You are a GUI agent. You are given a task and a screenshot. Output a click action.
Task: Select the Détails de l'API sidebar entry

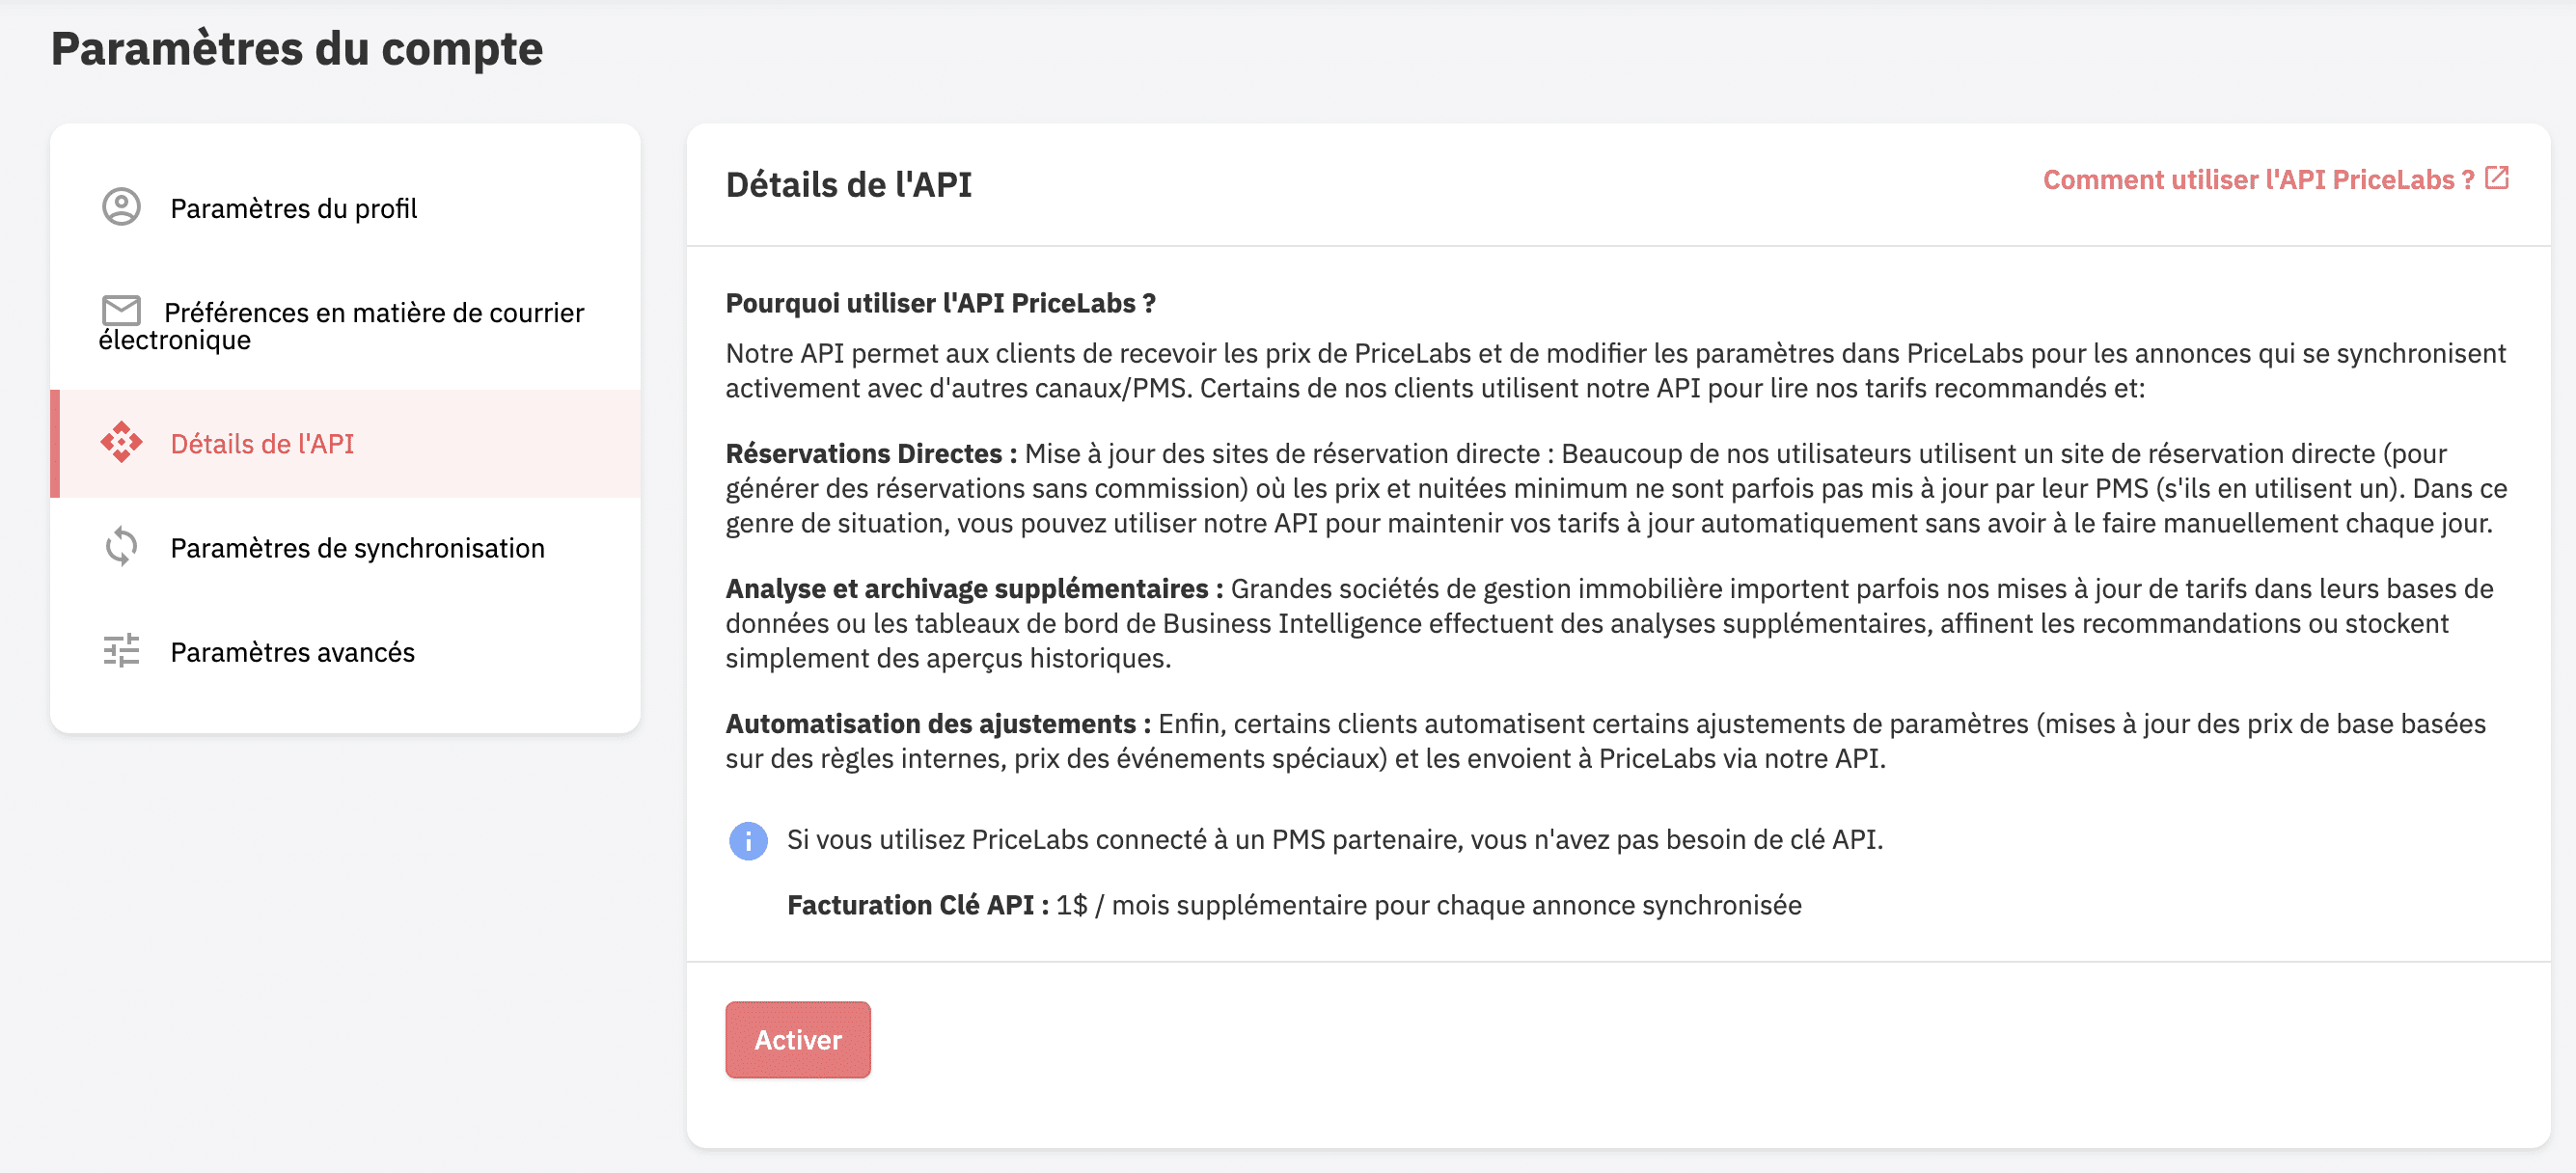(262, 444)
